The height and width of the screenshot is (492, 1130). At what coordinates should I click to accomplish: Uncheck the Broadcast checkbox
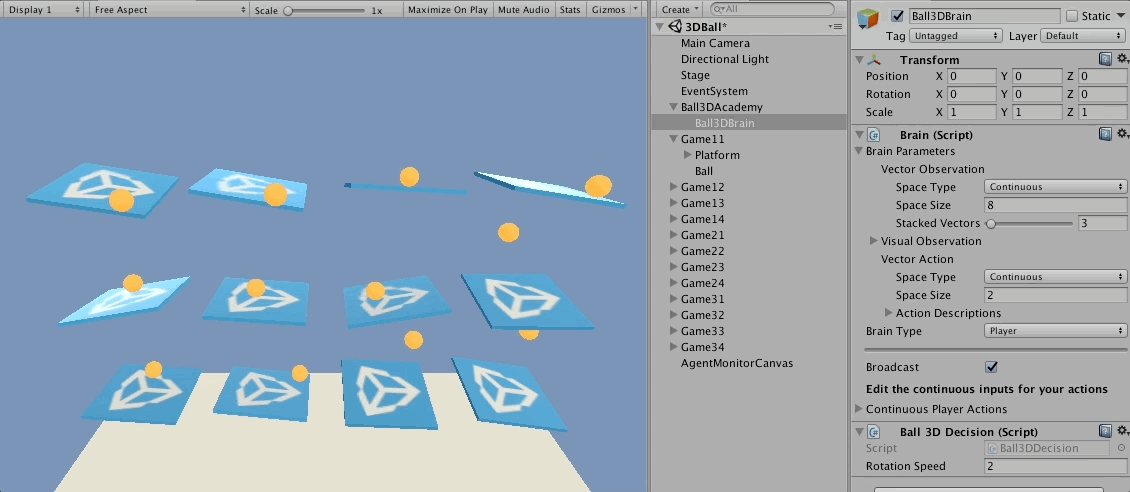click(x=992, y=367)
